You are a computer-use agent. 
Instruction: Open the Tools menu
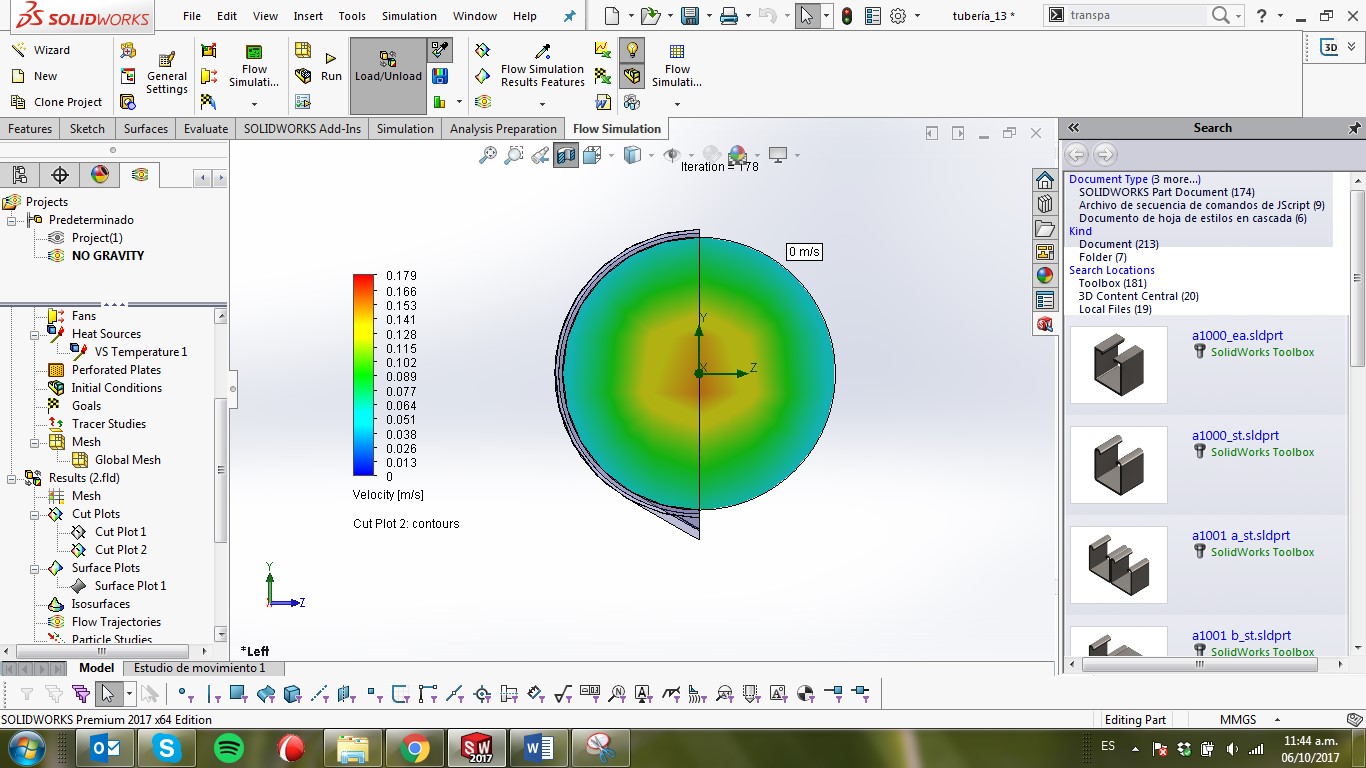pos(352,16)
